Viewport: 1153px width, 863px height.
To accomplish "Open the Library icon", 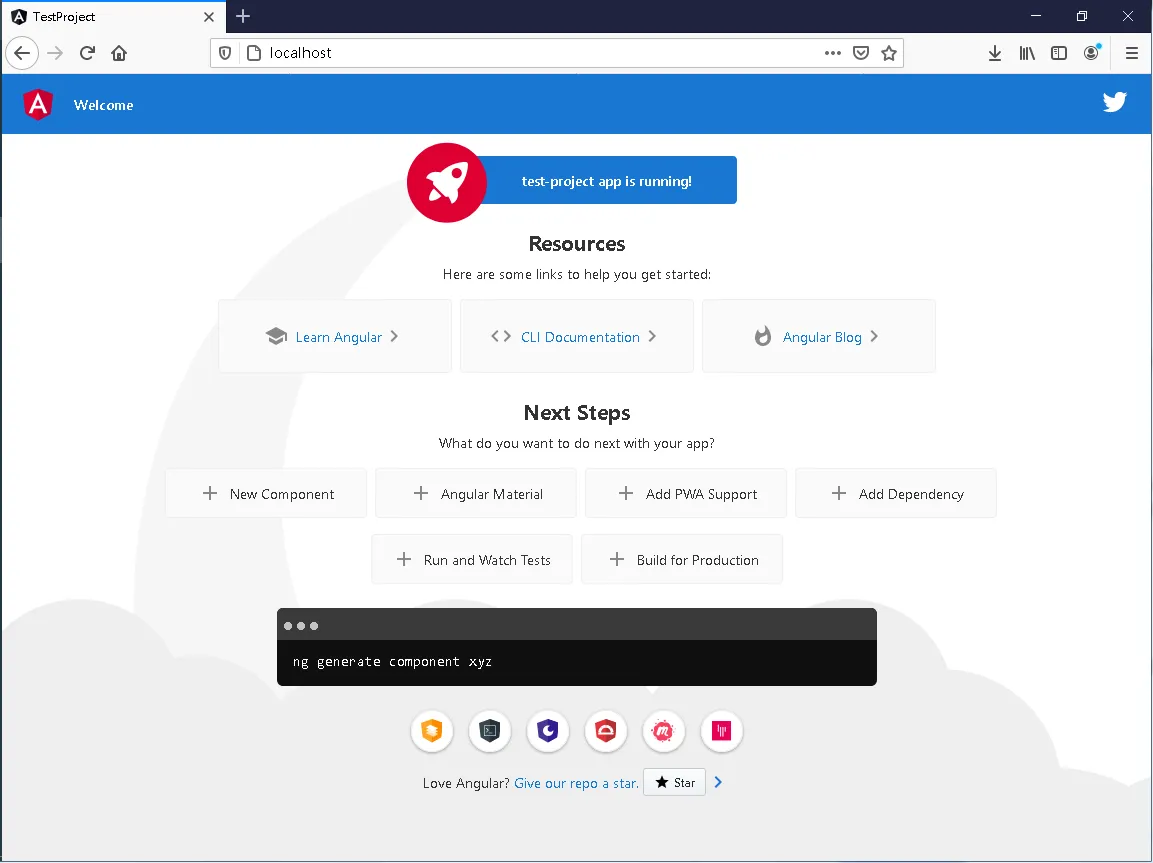I will coord(1027,53).
